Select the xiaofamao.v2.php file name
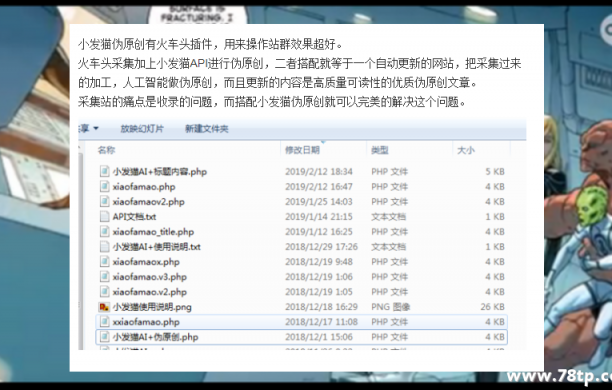 pos(149,292)
